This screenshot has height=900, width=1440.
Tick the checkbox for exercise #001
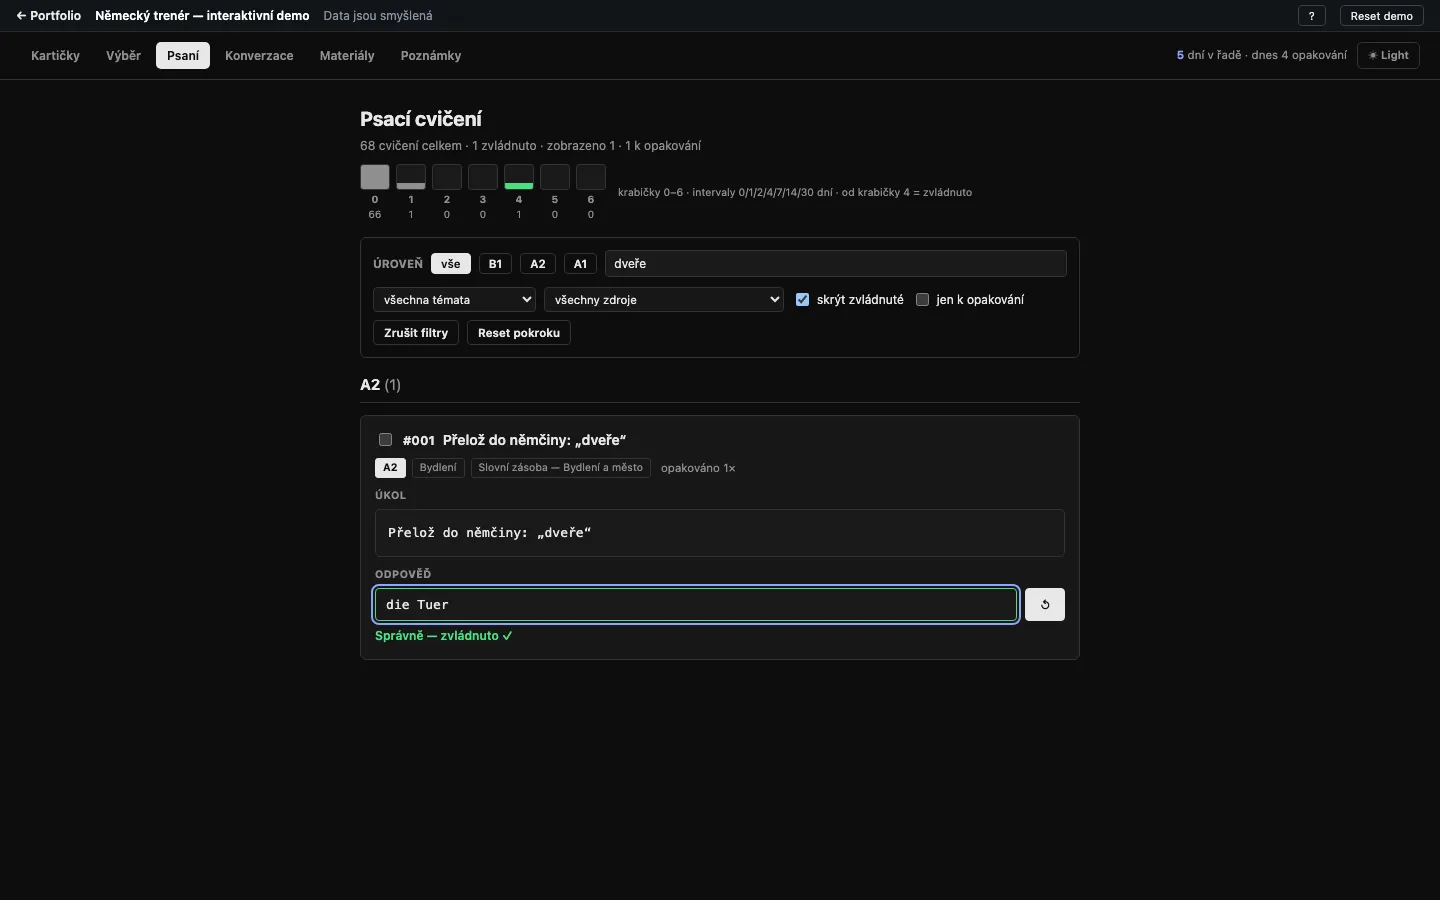pyautogui.click(x=385, y=439)
